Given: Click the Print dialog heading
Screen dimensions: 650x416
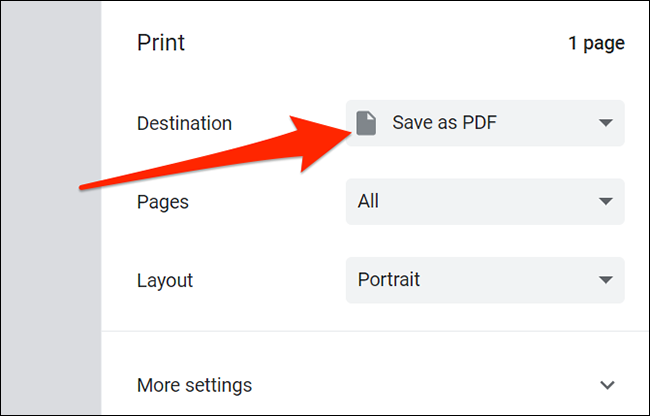Looking at the screenshot, I should click(161, 43).
